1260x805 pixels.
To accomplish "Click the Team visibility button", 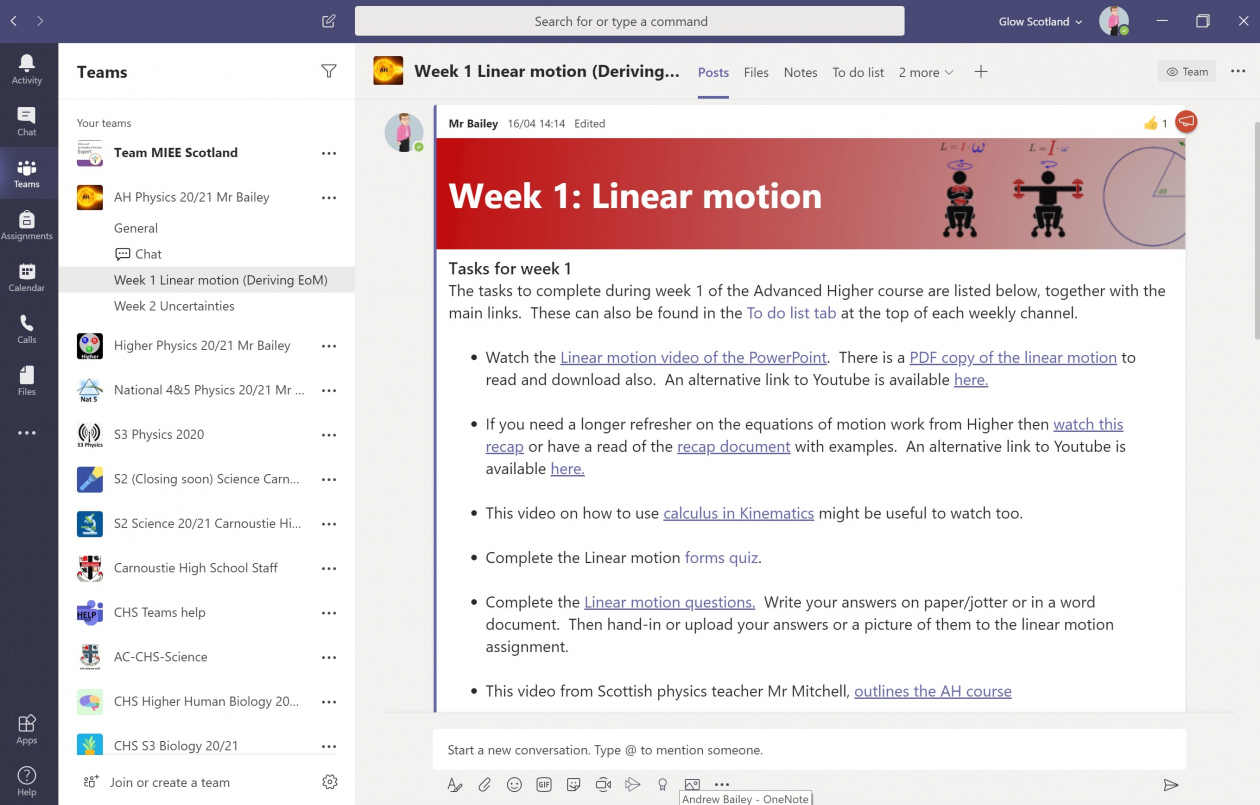I will tap(1187, 71).
